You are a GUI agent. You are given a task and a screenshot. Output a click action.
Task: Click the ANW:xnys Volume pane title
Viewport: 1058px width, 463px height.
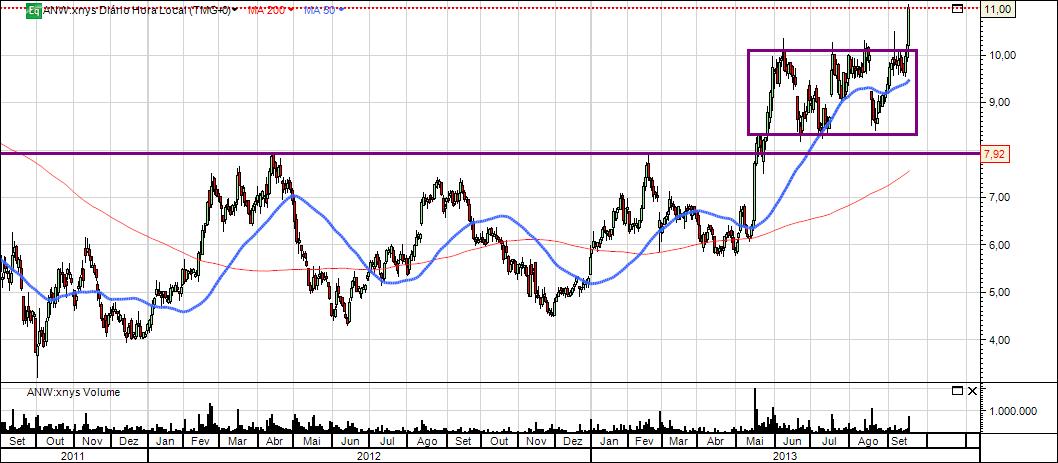73,392
